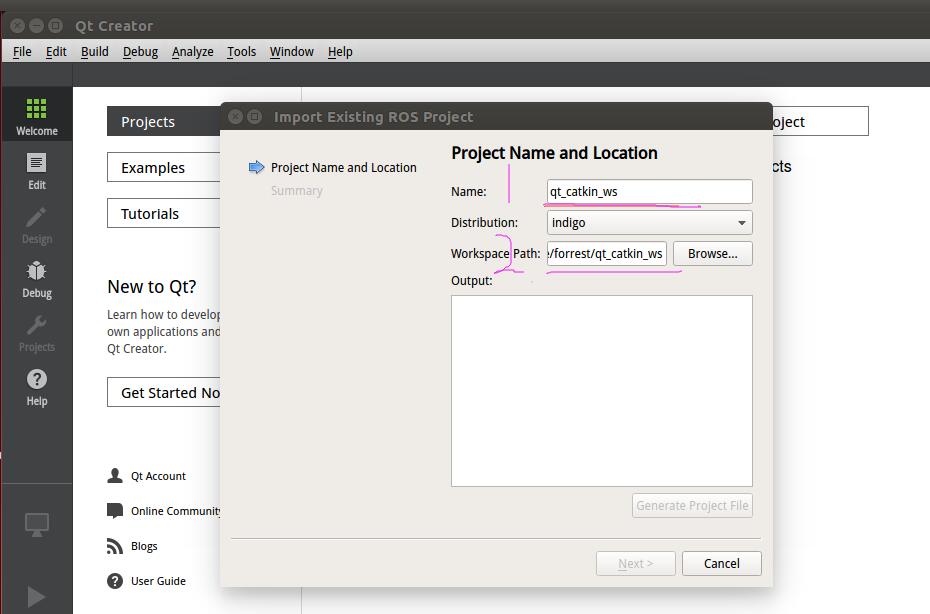Close the Import Existing ROS Project dialog

click(x=235, y=117)
